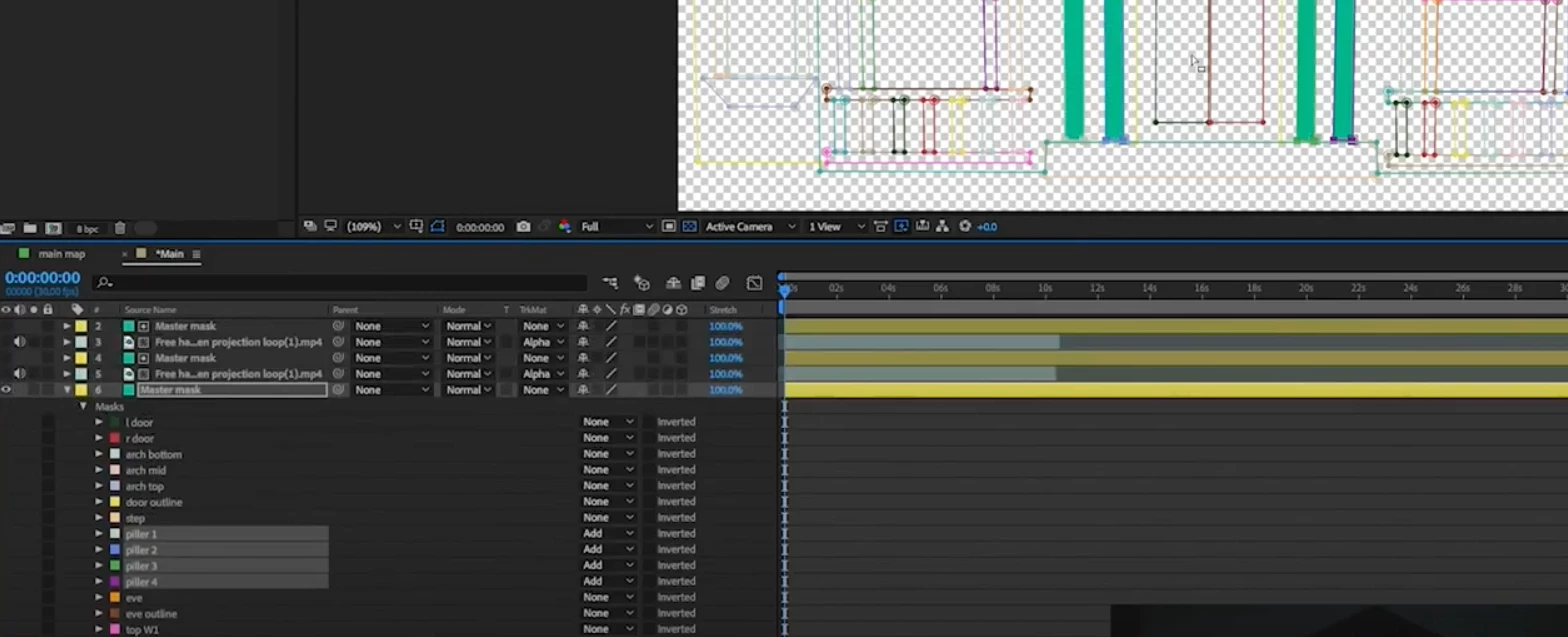This screenshot has width=1568, height=637.
Task: Hide layer 6 Master mask with eye
Action: [6, 390]
